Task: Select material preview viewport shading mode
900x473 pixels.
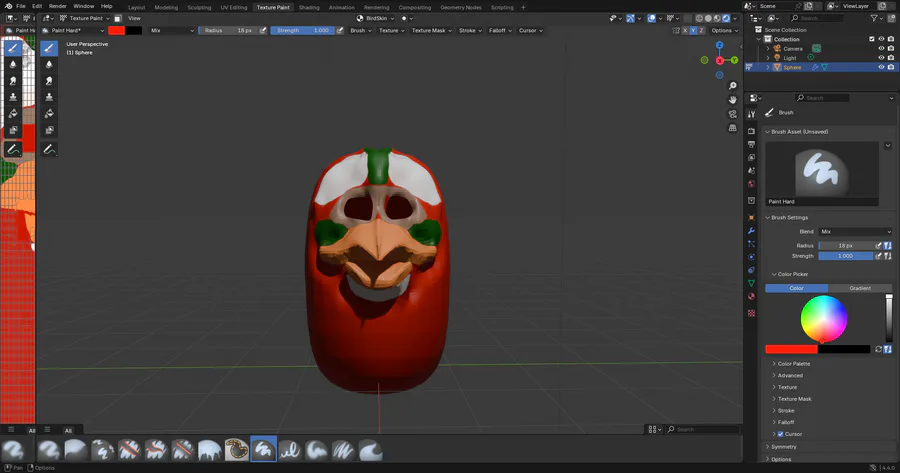Action: [x=717, y=18]
